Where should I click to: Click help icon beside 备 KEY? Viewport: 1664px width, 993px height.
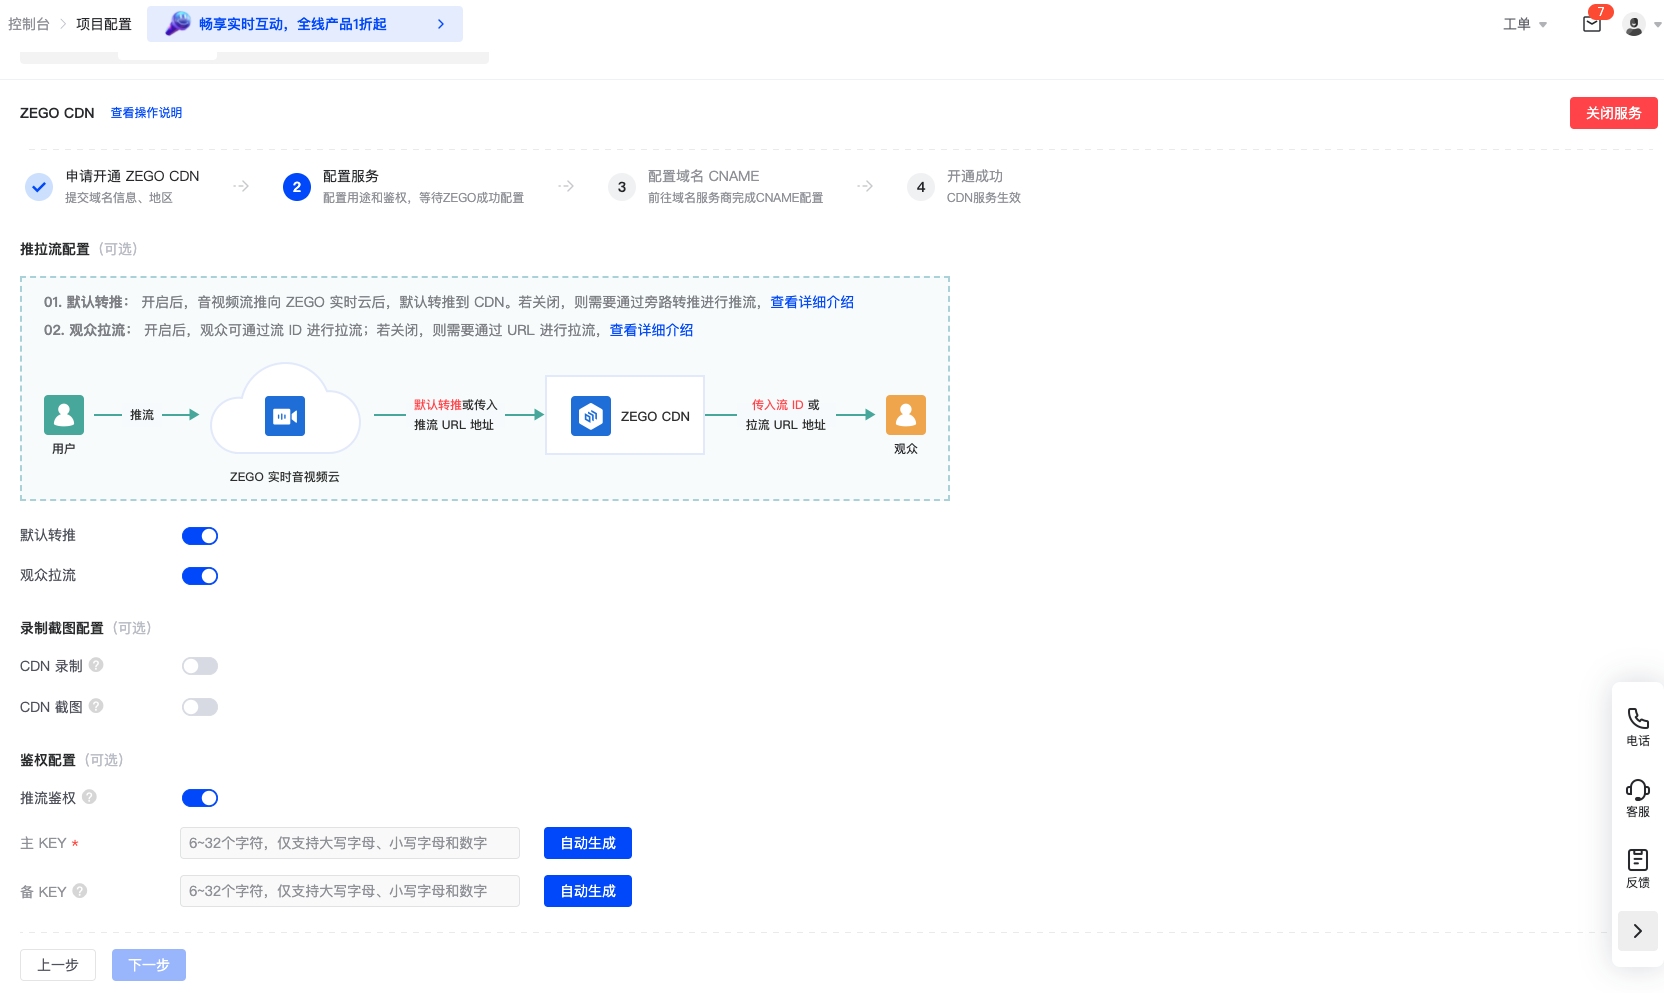[80, 891]
